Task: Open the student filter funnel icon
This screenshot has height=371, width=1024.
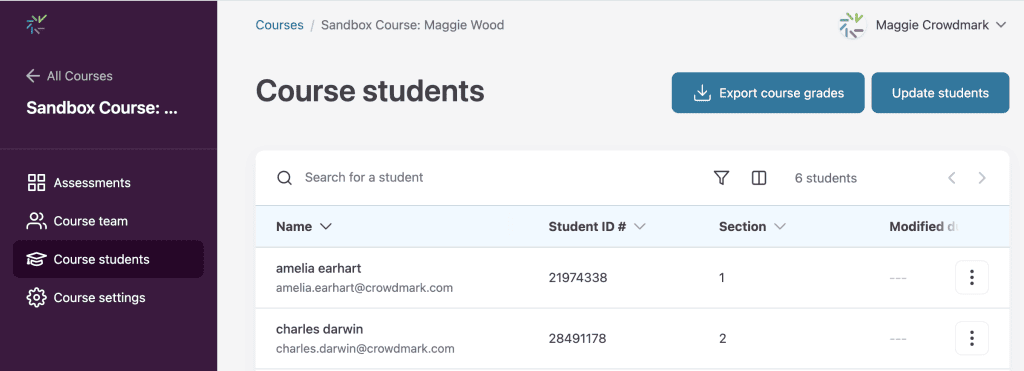Action: tap(721, 178)
